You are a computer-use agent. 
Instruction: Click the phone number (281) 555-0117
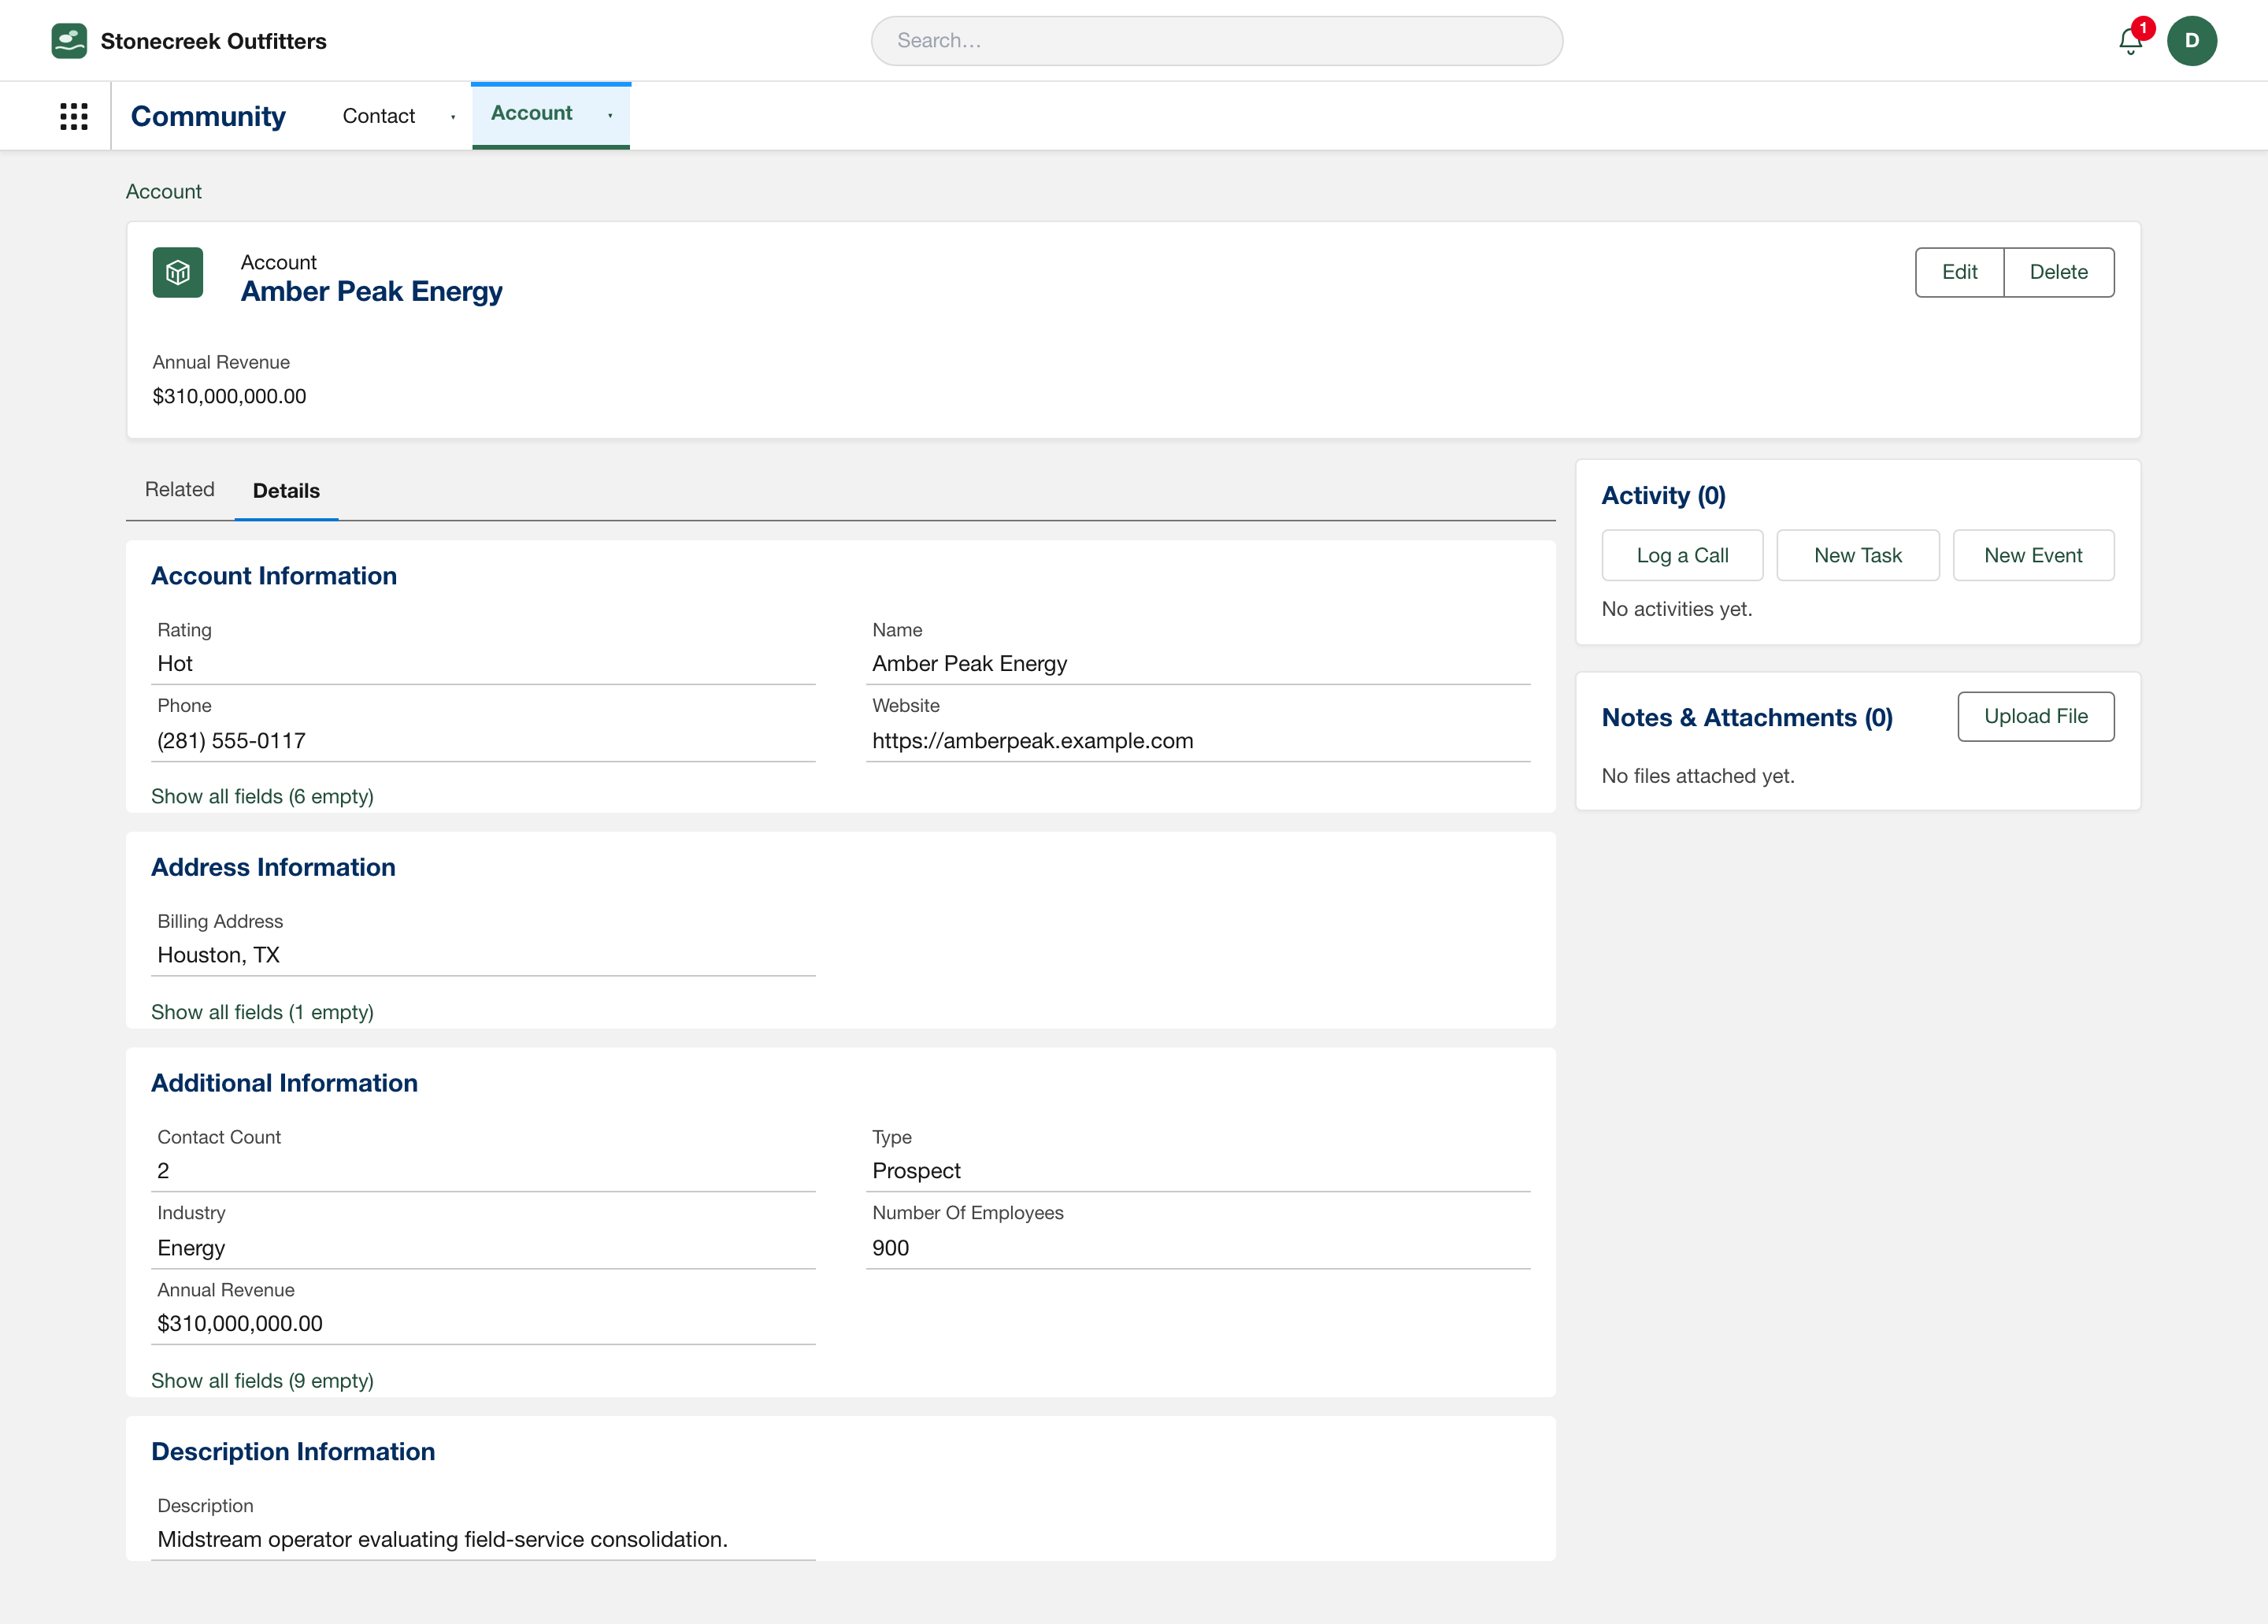coord(231,741)
